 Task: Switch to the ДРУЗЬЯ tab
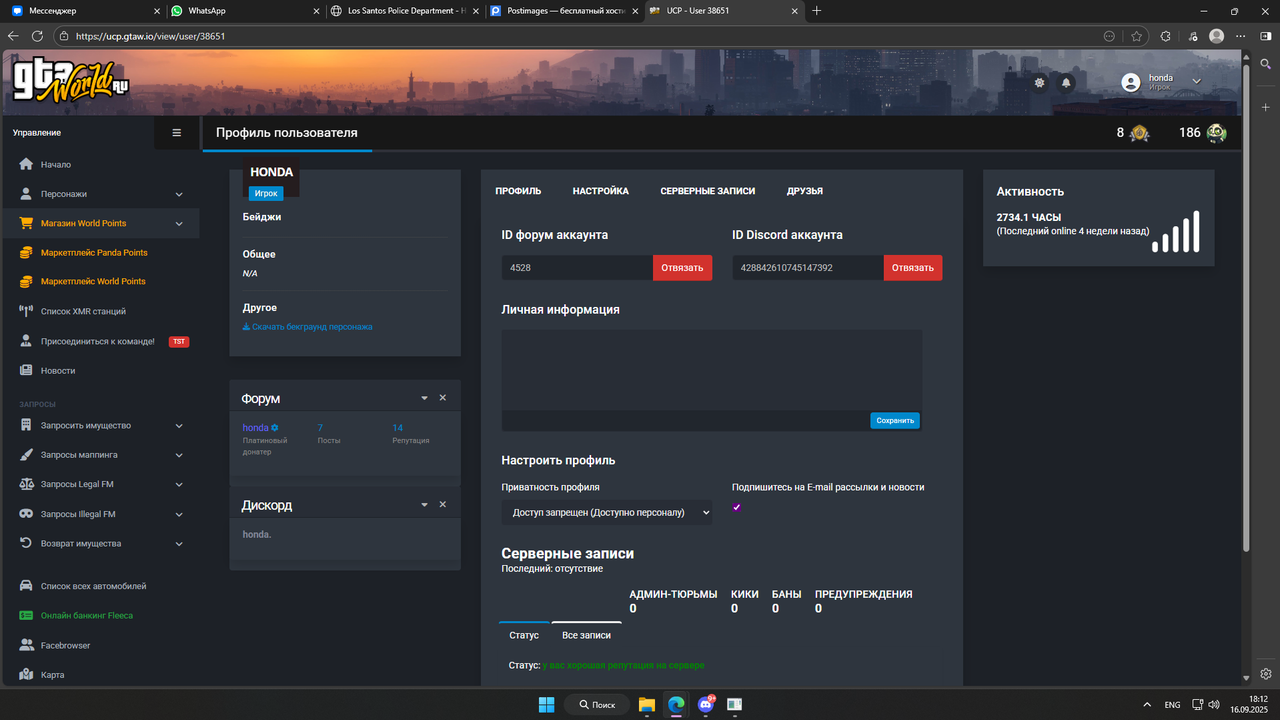(805, 191)
